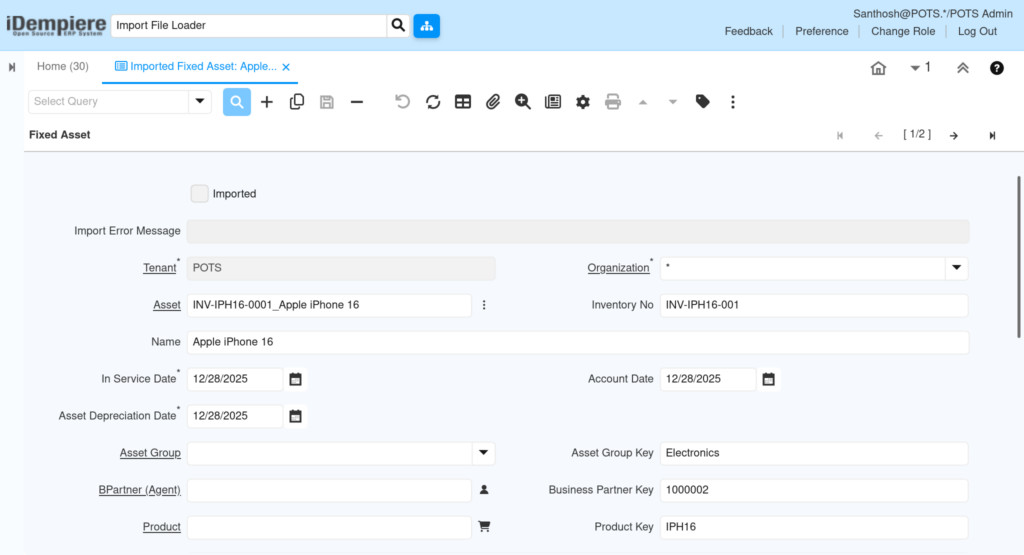This screenshot has width=1024, height=555.
Task: Click the Save disk icon
Action: point(327,102)
